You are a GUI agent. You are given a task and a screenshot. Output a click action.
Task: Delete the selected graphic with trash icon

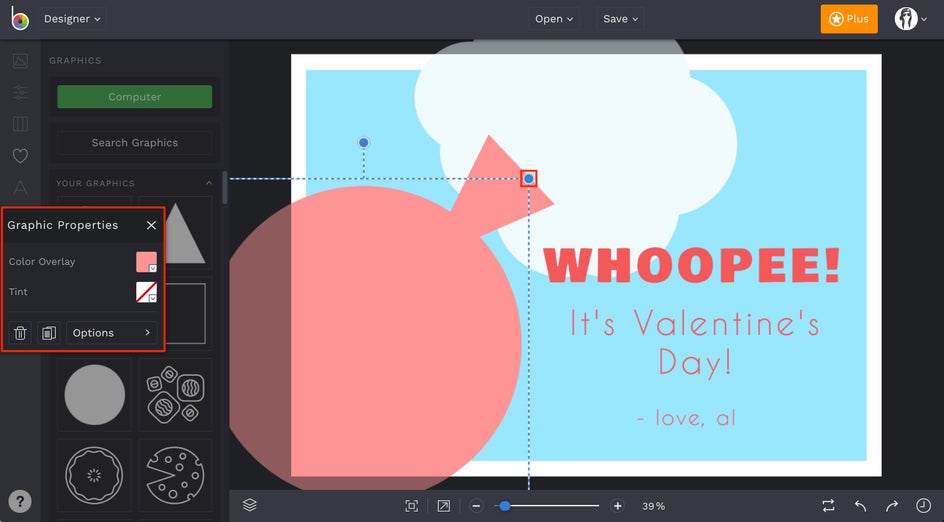(x=20, y=333)
